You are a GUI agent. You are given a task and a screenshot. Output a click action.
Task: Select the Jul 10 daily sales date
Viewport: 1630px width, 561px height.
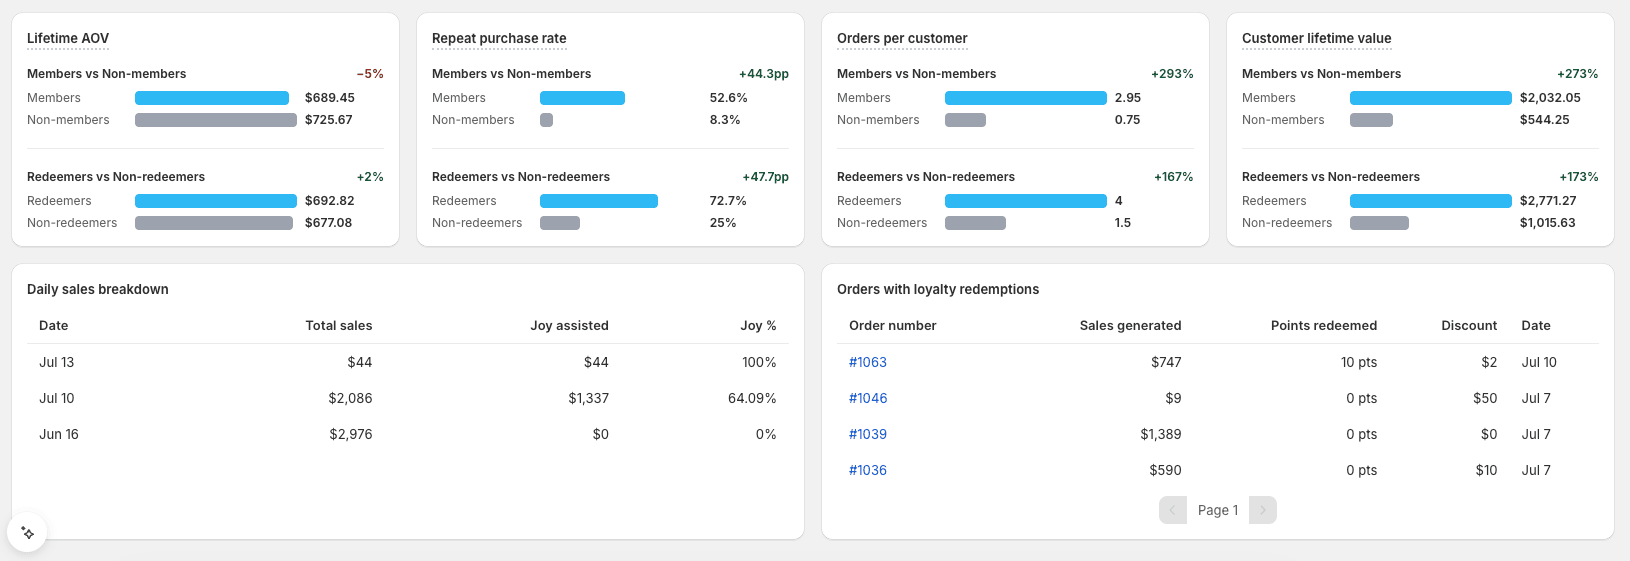(x=57, y=398)
